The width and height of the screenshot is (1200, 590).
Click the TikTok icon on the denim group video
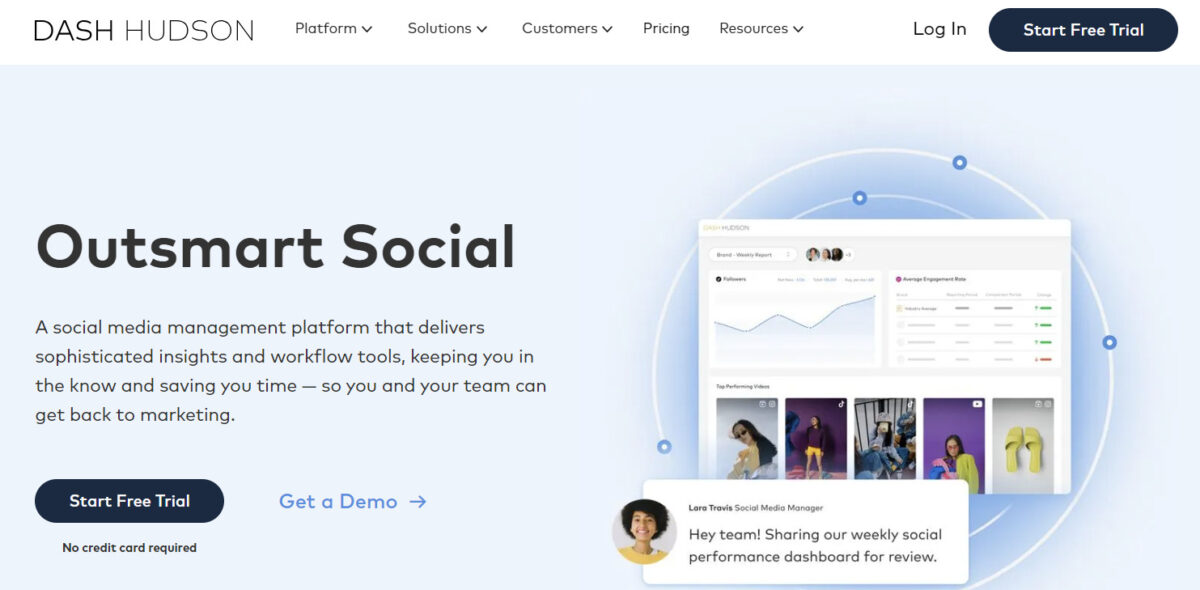pyautogui.click(x=910, y=404)
